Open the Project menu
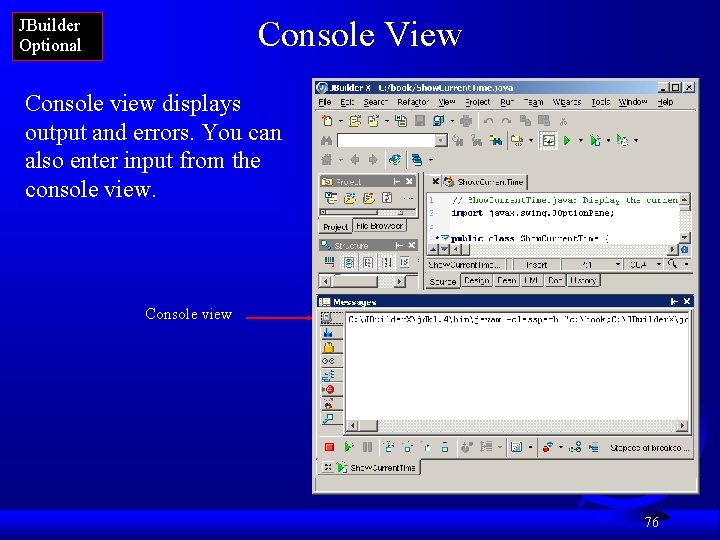The width and height of the screenshot is (720, 540). click(x=478, y=102)
